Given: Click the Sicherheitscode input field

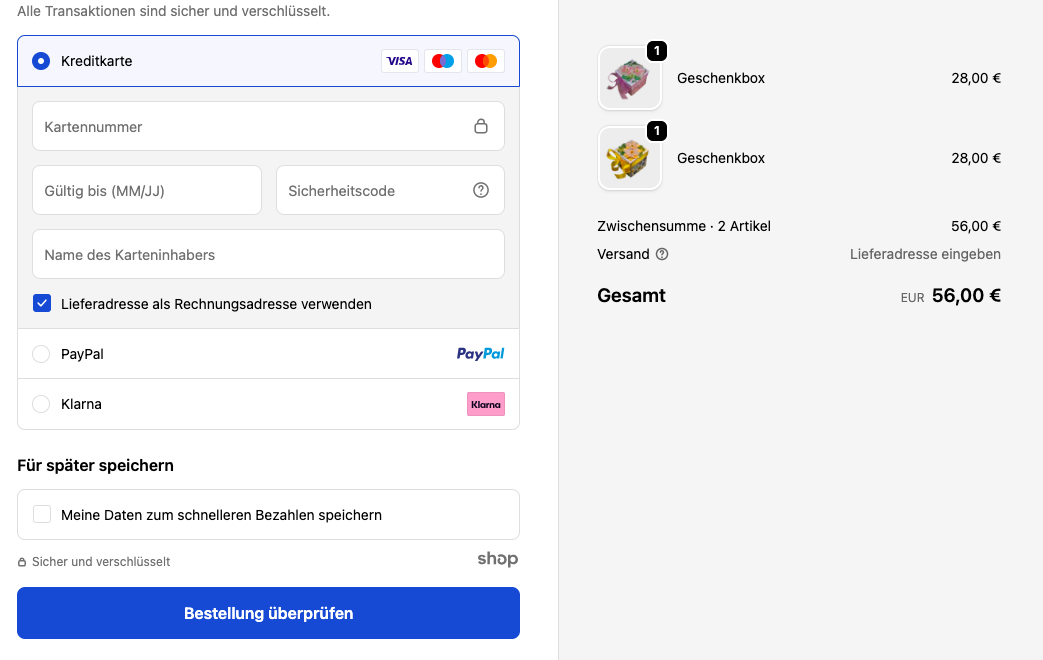Looking at the screenshot, I should click(x=375, y=191).
